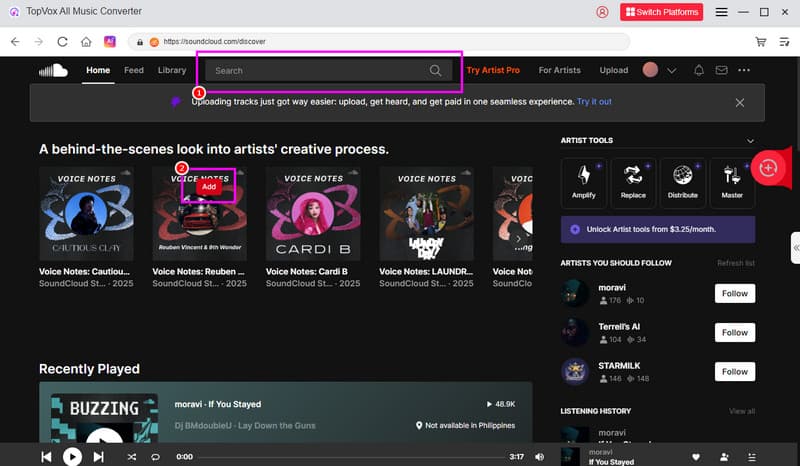Open the shopping cart icon
Viewport: 800px width, 466px height.
[x=761, y=42]
